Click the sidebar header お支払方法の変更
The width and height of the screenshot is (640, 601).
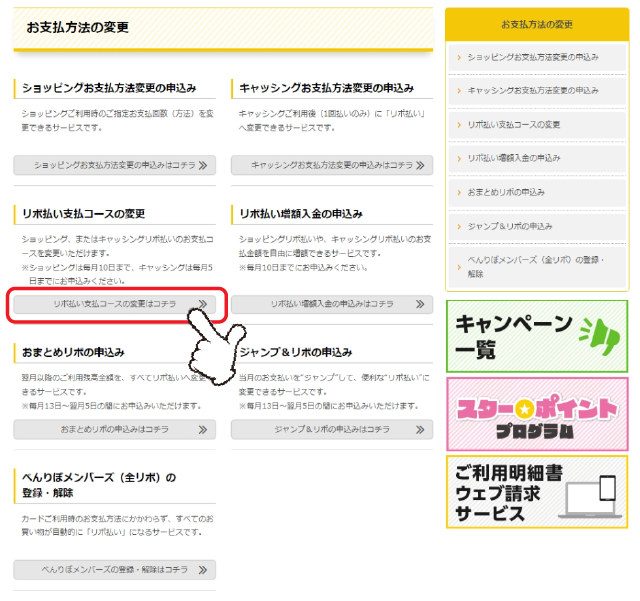537,24
